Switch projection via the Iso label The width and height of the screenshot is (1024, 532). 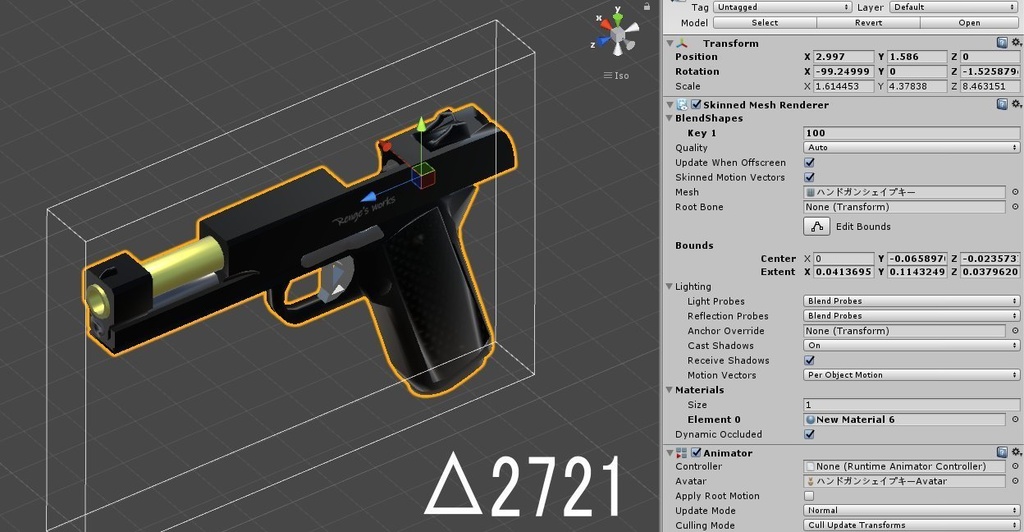coord(616,76)
